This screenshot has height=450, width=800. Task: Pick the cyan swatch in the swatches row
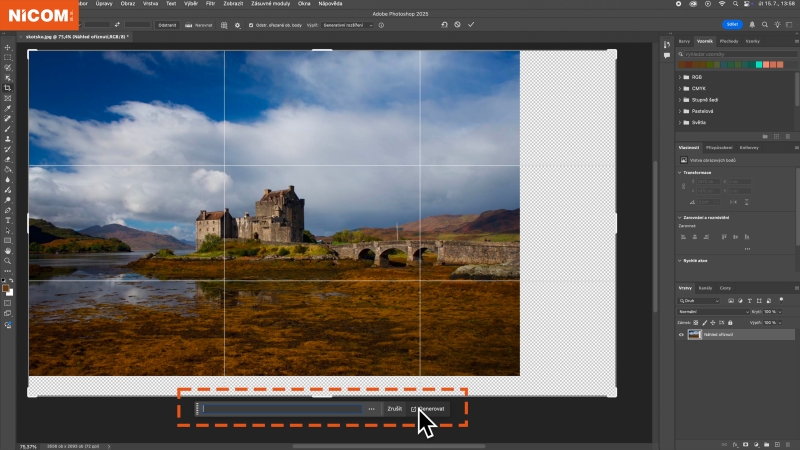click(x=759, y=64)
